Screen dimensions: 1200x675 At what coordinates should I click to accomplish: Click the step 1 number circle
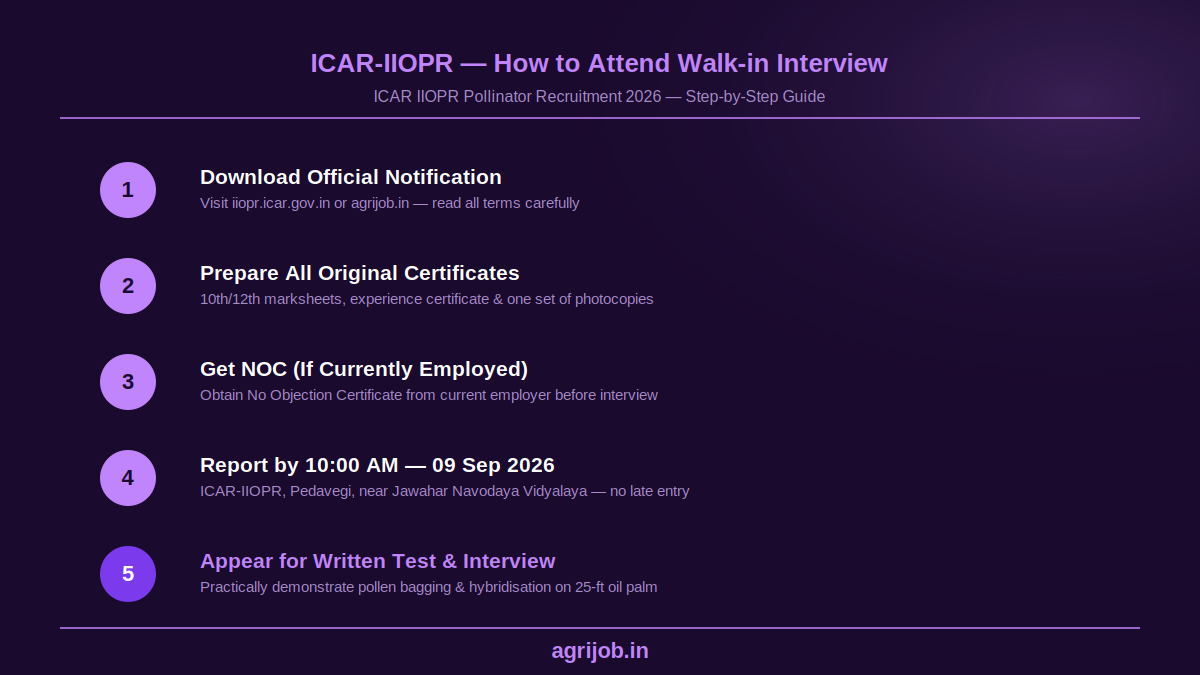[128, 190]
